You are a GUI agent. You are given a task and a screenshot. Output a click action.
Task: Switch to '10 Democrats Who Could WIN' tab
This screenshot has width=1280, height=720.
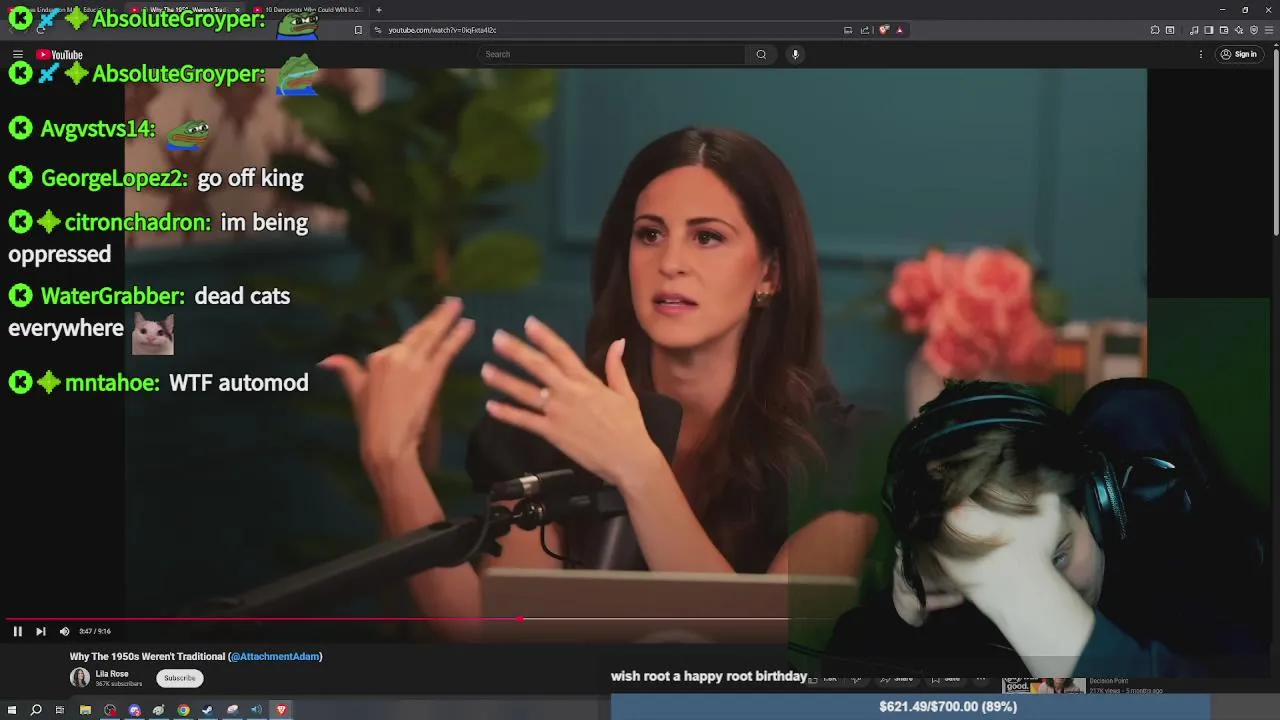click(x=310, y=10)
